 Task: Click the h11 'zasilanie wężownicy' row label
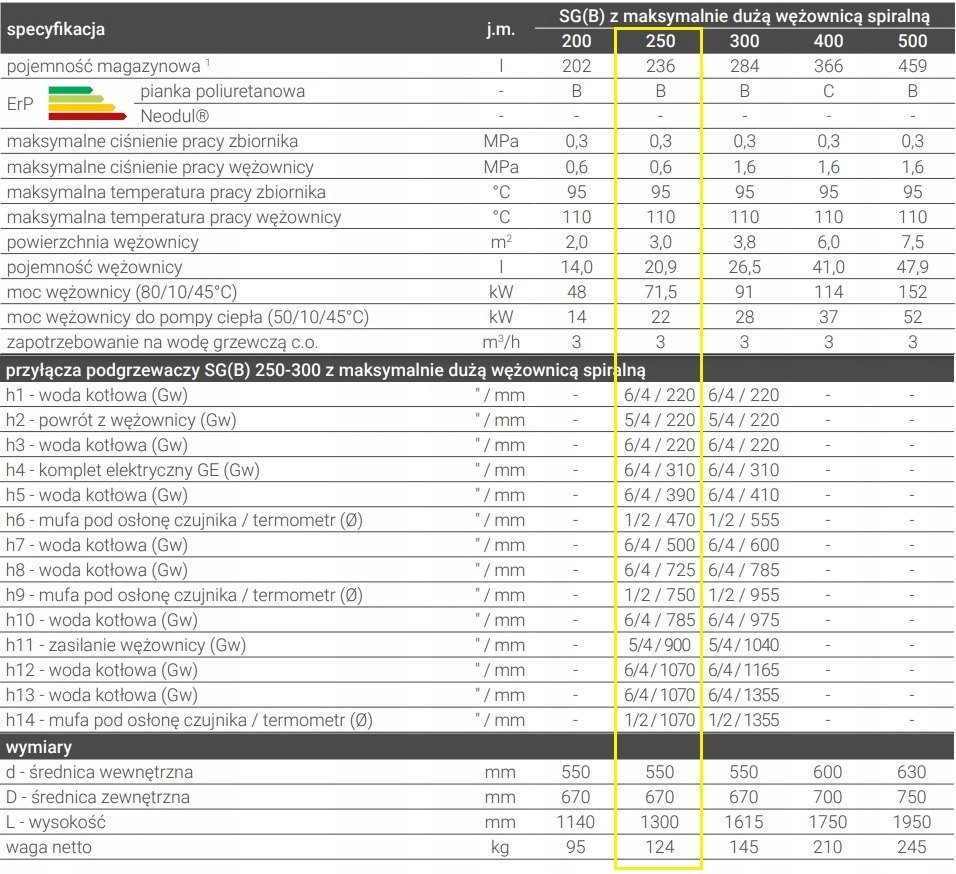[x=126, y=645]
